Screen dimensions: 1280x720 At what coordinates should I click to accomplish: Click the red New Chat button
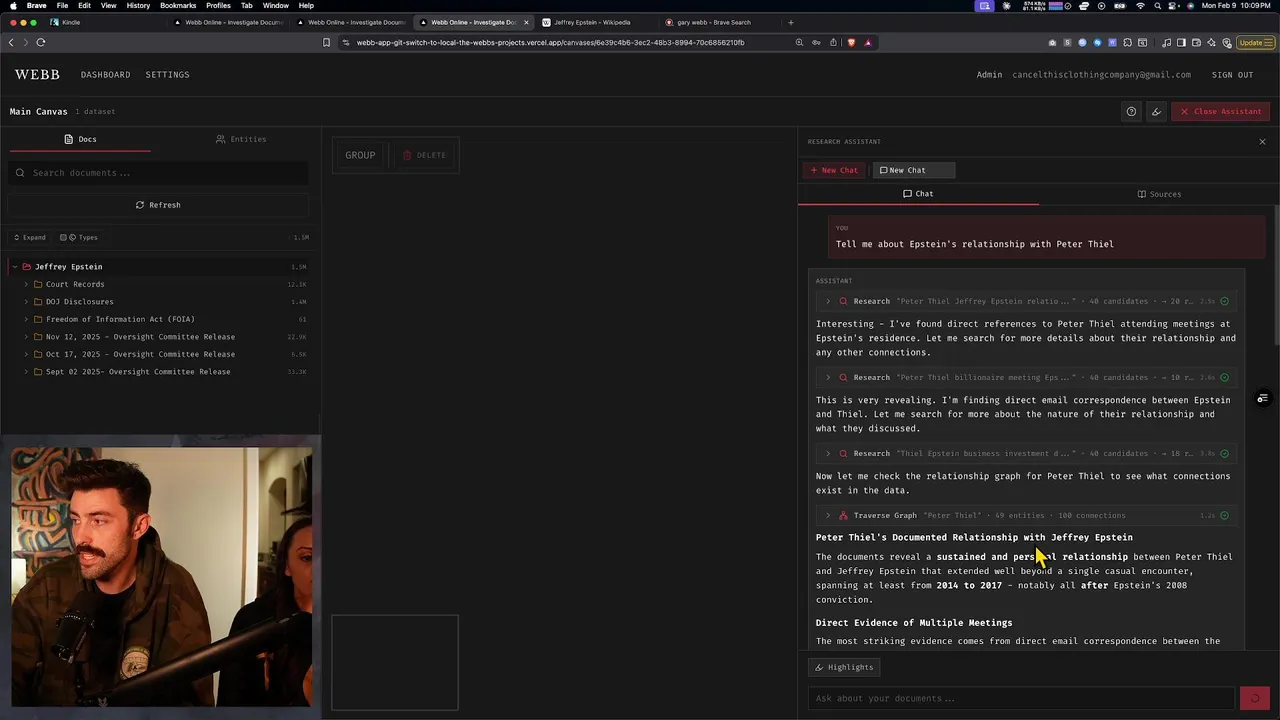(834, 170)
